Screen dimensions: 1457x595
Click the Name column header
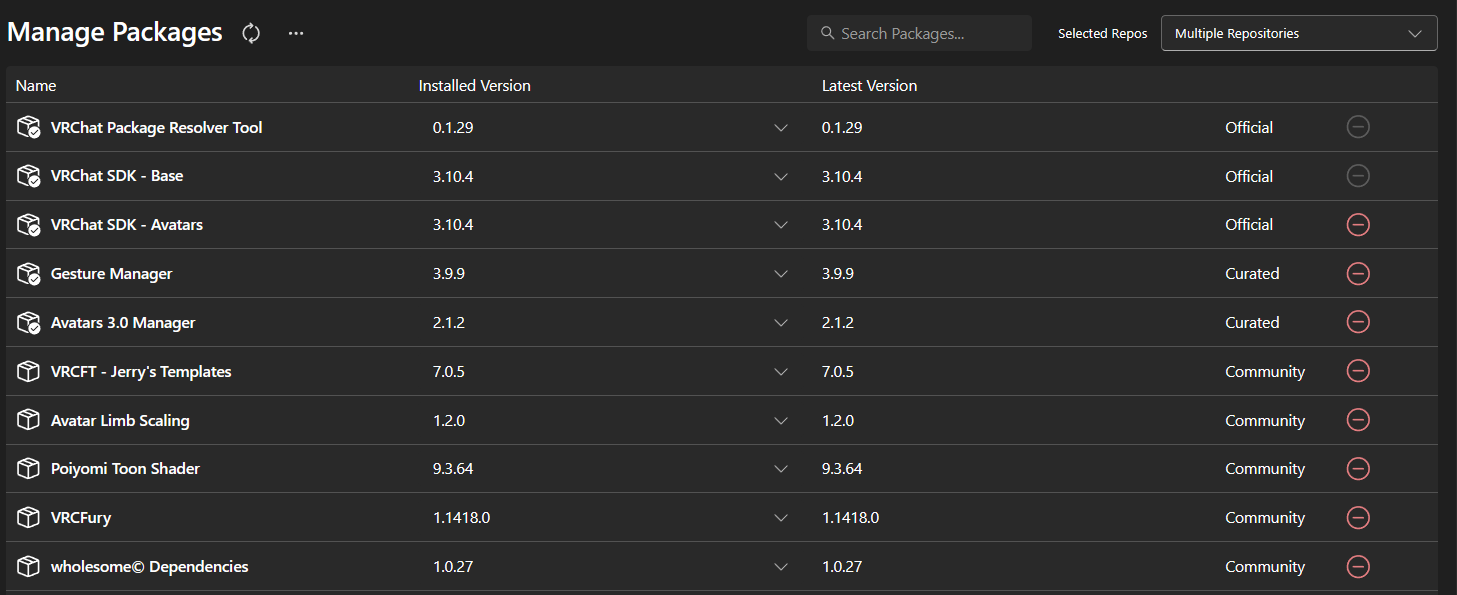coord(36,86)
